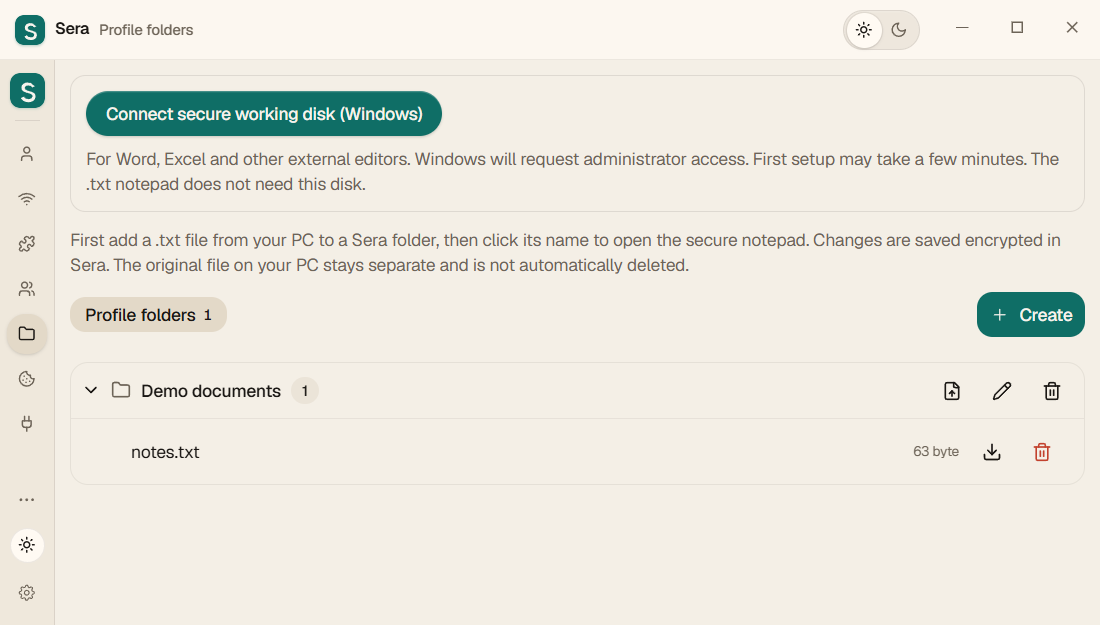Open the plug connector sidebar icon

click(27, 424)
